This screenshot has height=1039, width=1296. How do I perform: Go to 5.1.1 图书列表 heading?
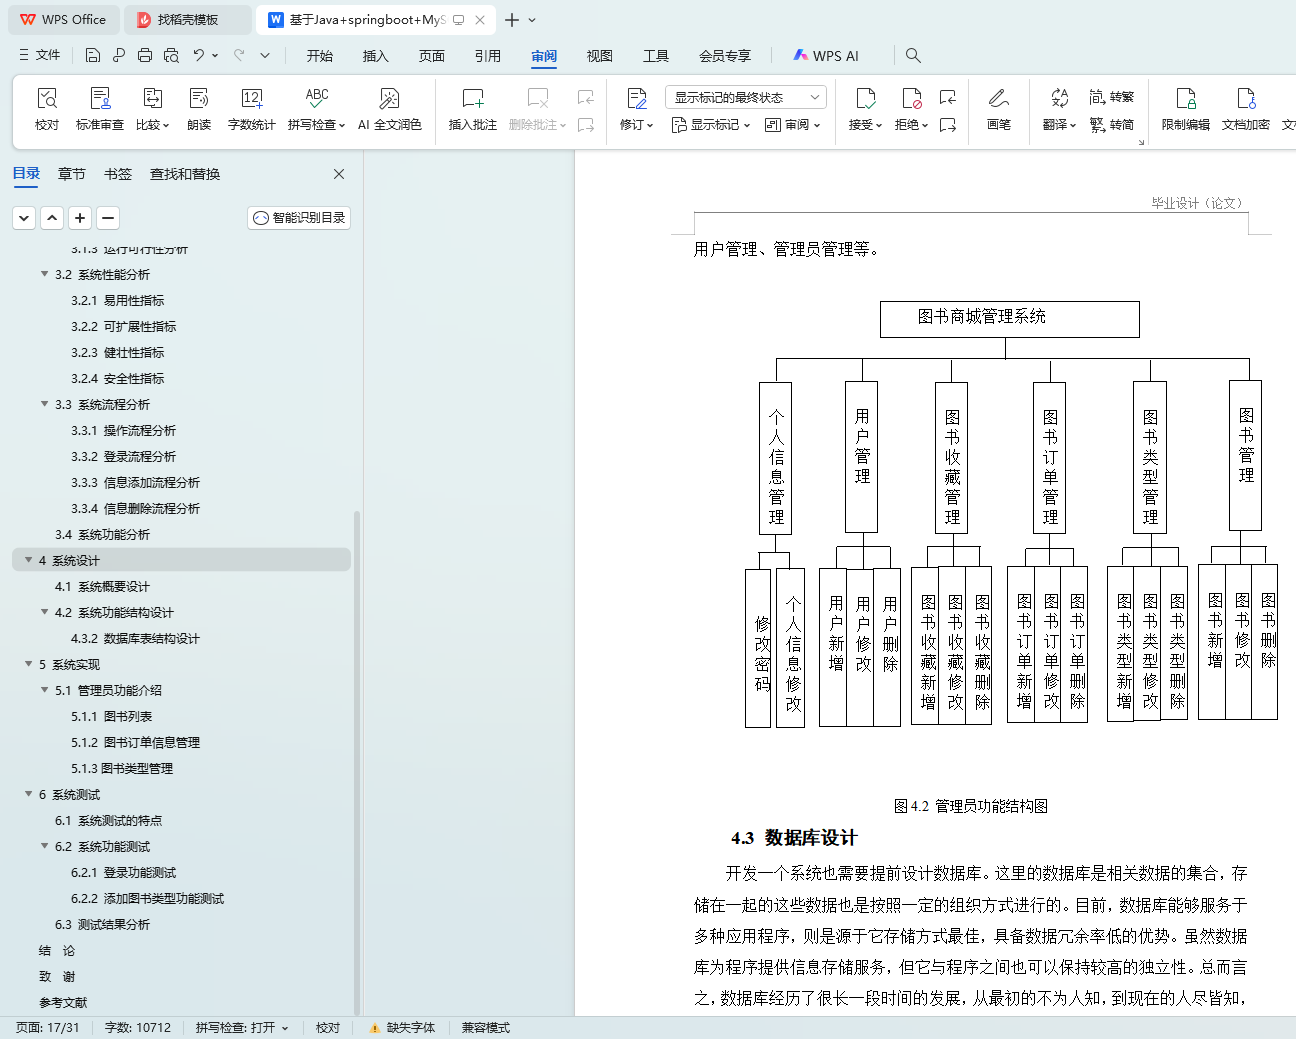111,716
